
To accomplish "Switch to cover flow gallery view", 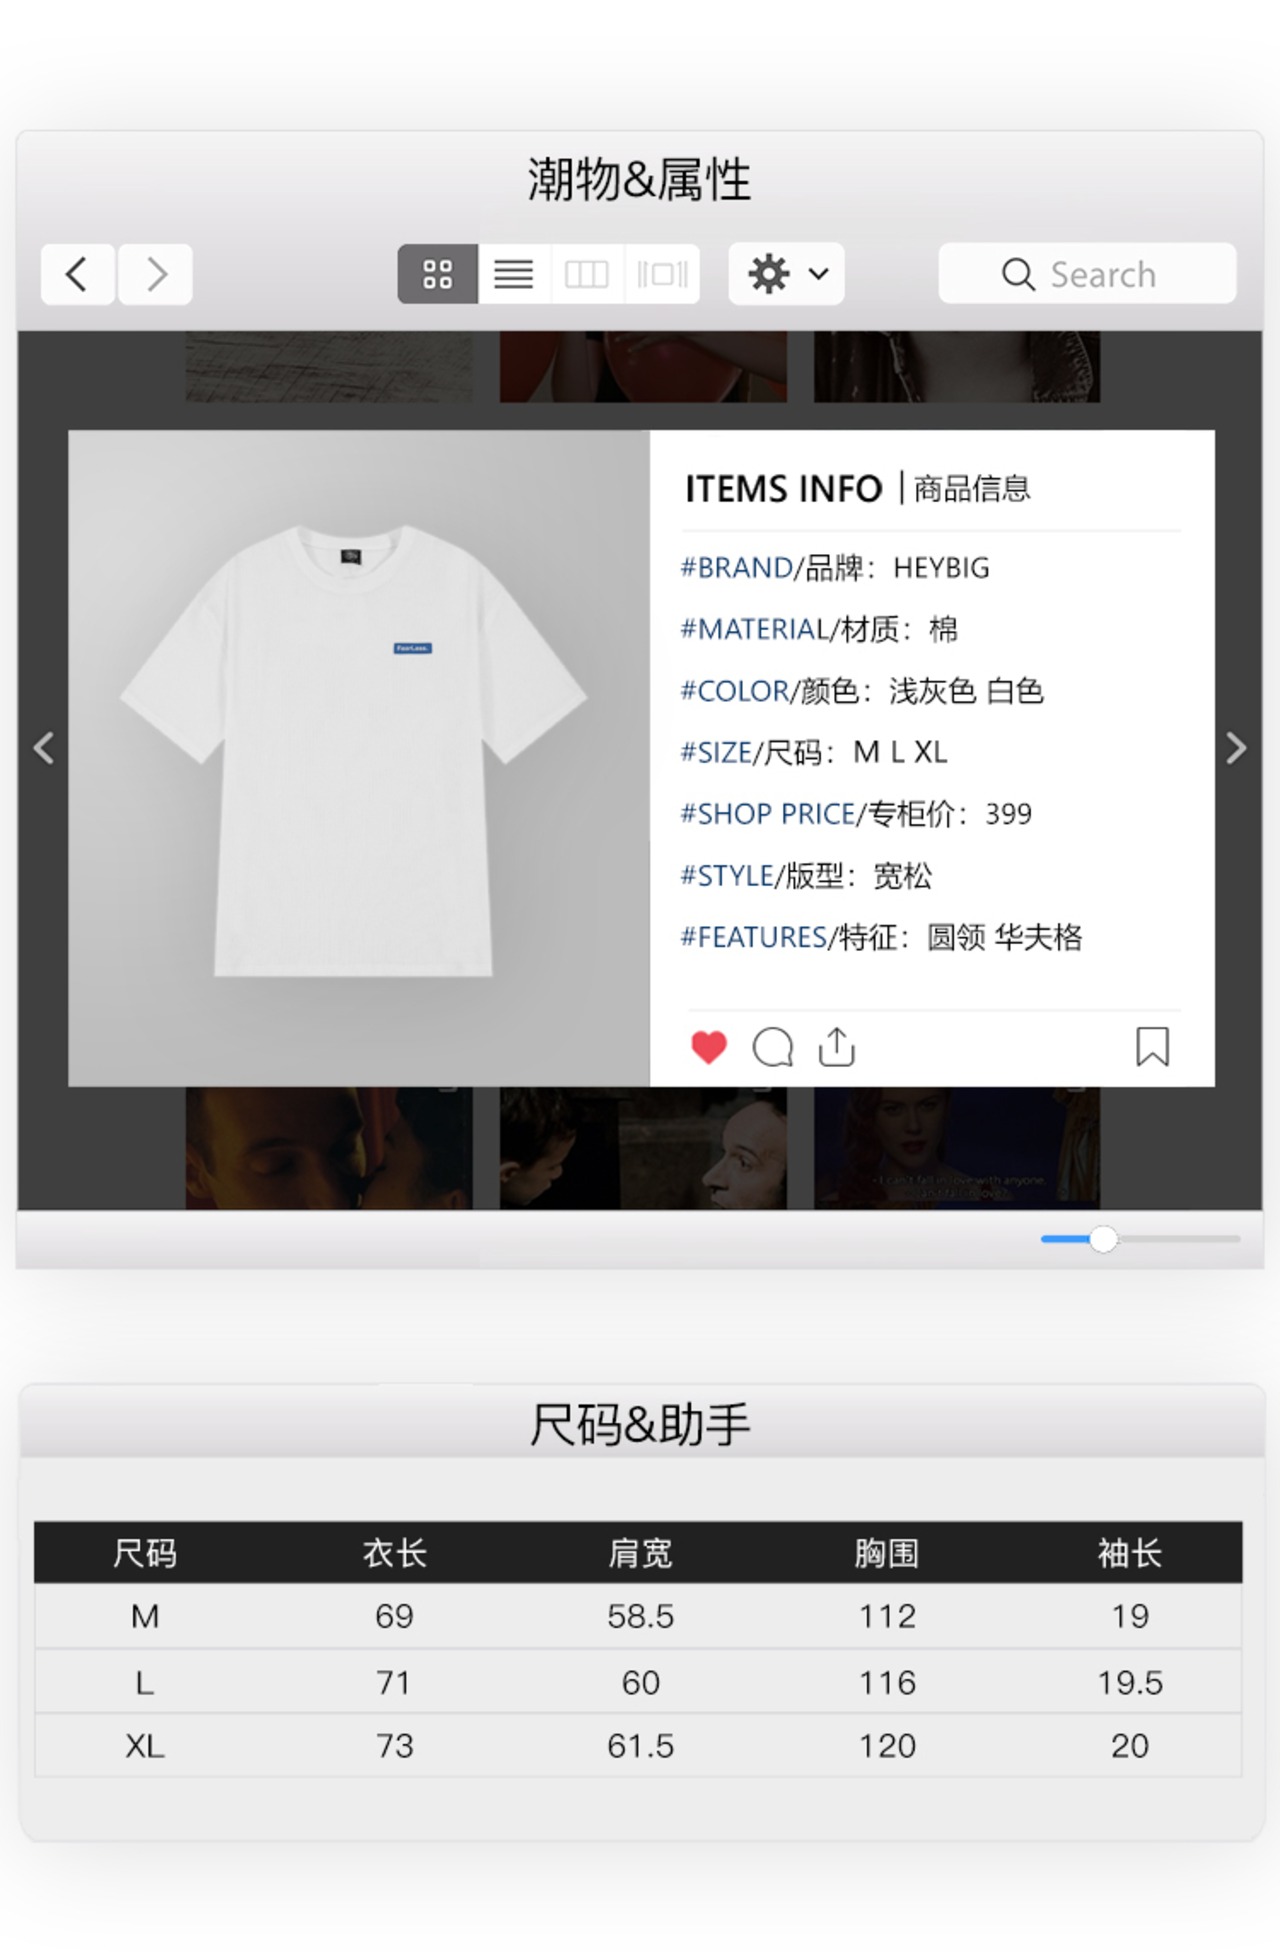I will (662, 274).
